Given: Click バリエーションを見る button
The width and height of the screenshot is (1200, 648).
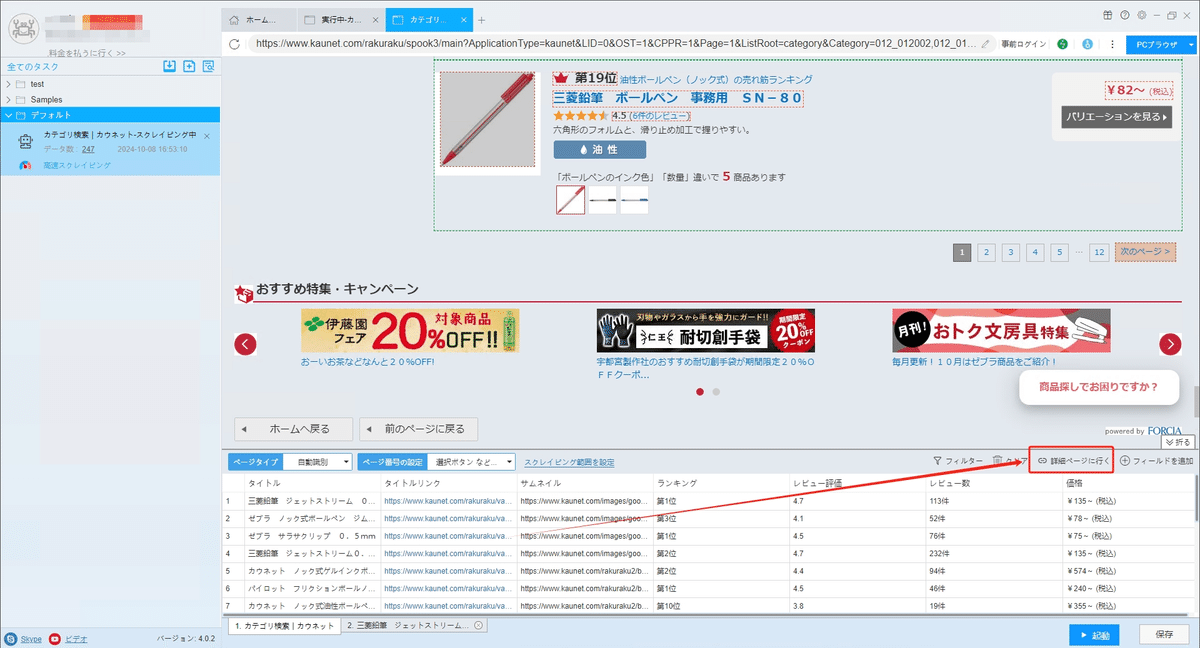Looking at the screenshot, I should (1116, 117).
